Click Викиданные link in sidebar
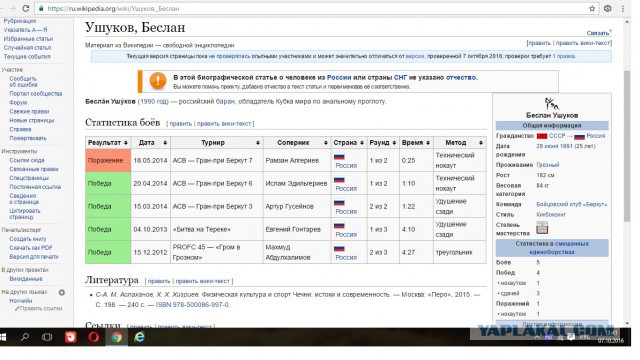The width and height of the screenshot is (640, 360). coord(26,278)
